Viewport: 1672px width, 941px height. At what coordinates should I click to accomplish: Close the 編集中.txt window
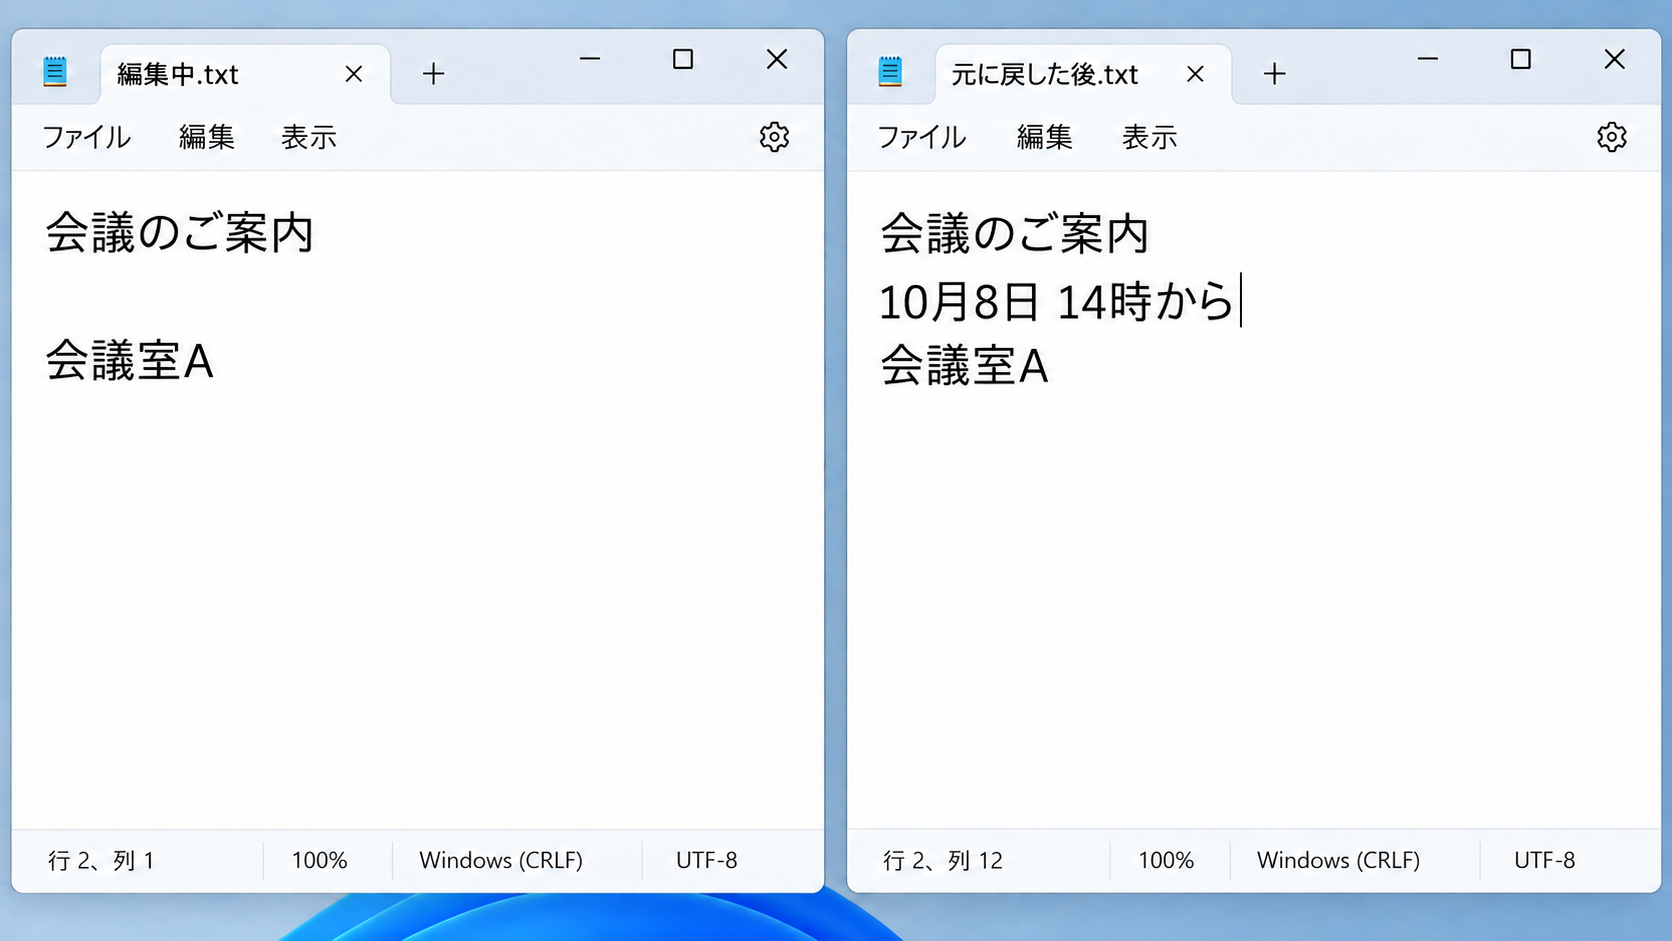click(x=777, y=59)
